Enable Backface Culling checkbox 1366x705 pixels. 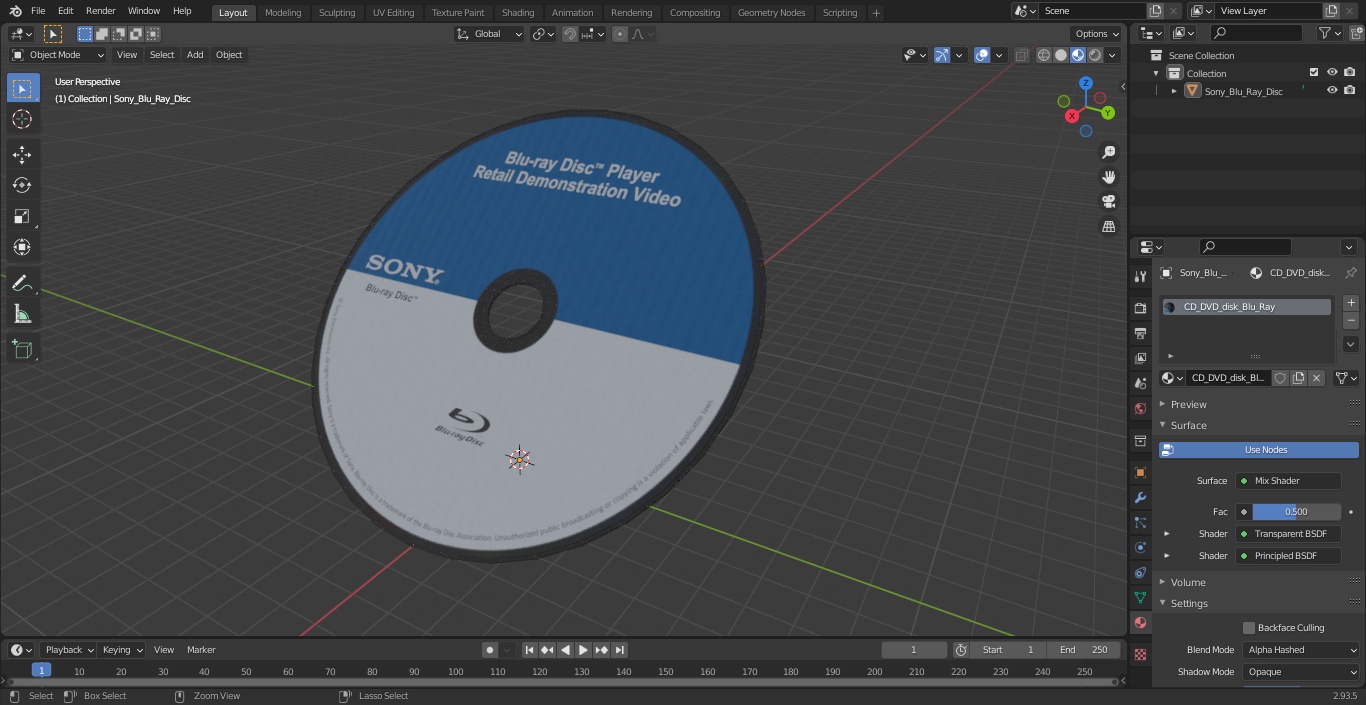point(1249,628)
